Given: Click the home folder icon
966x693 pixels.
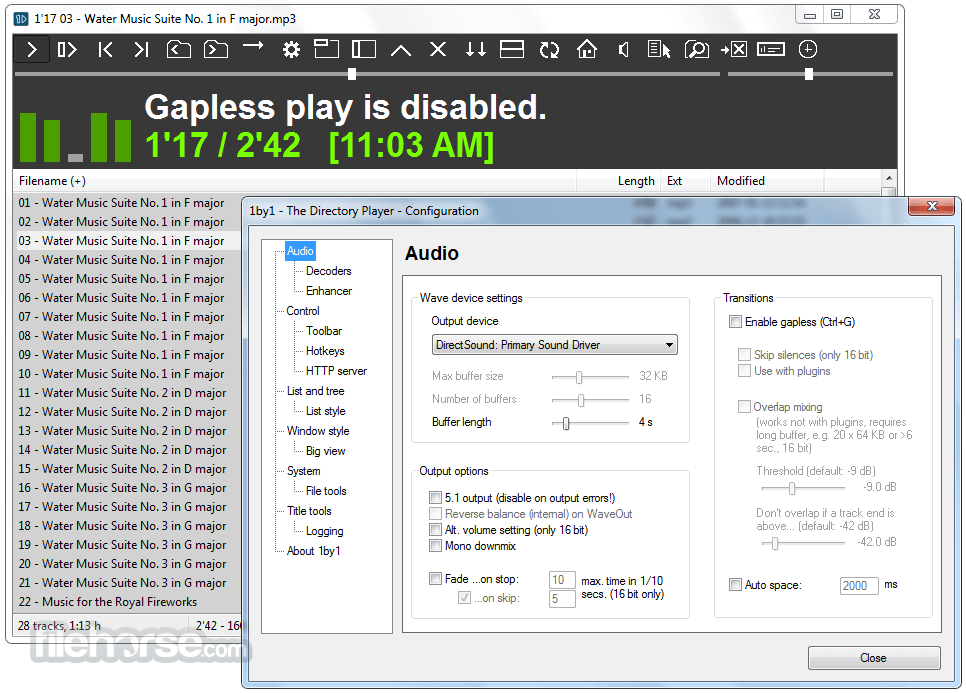Looking at the screenshot, I should point(586,49).
